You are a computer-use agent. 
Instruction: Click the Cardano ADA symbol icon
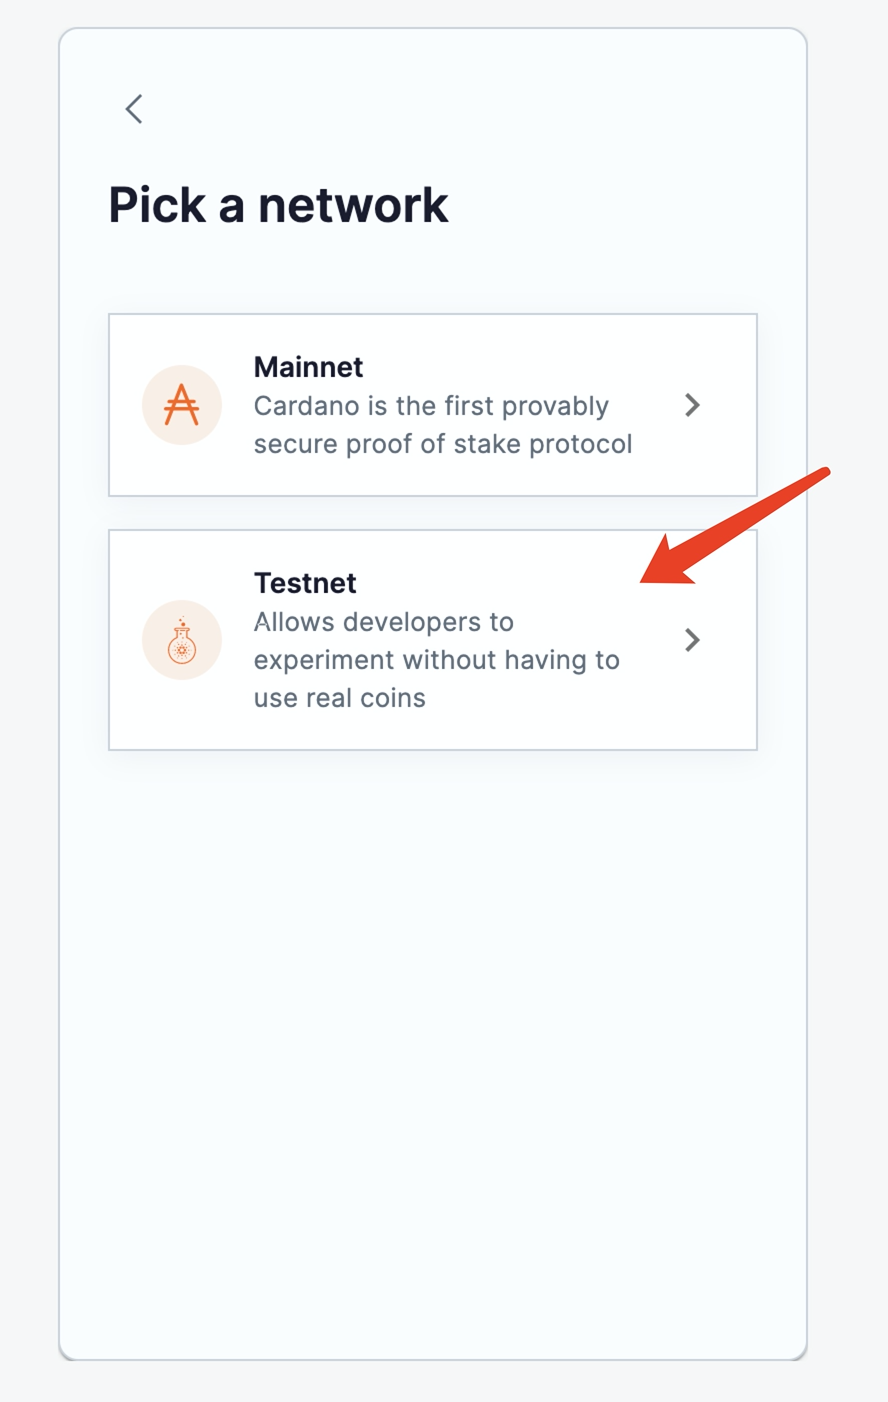182,405
